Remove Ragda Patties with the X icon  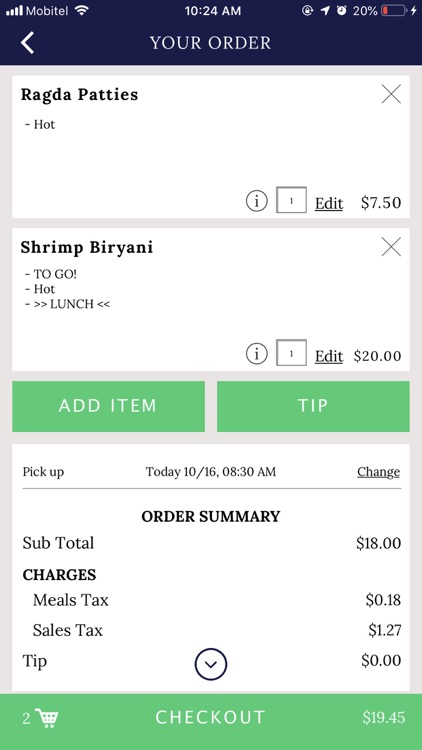[391, 94]
